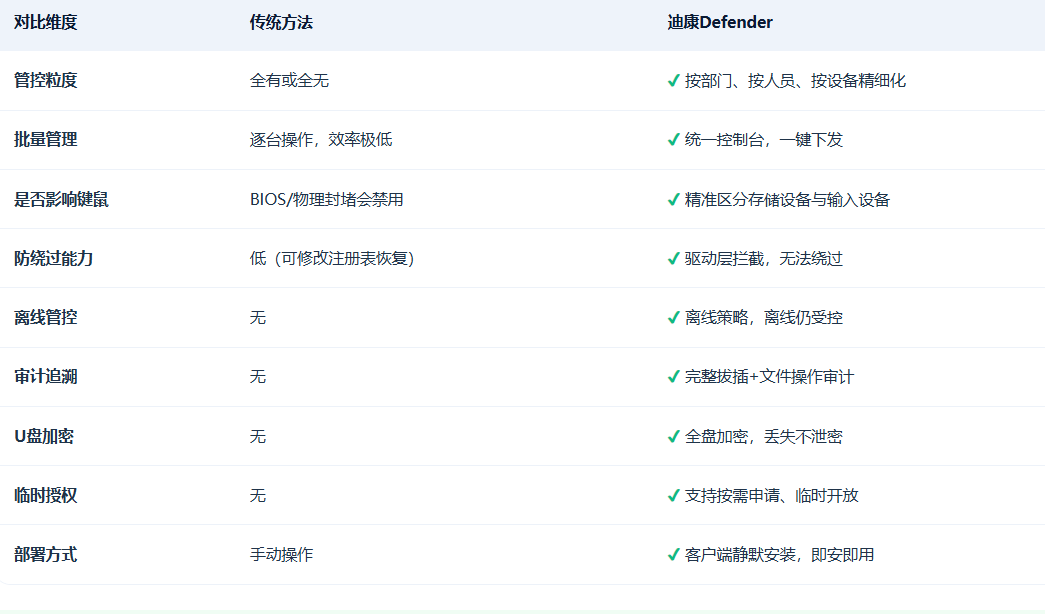The width and height of the screenshot is (1045, 614).
Task: Click the checkmark beside 全盘加密，丢失不泄密
Action: (674, 437)
